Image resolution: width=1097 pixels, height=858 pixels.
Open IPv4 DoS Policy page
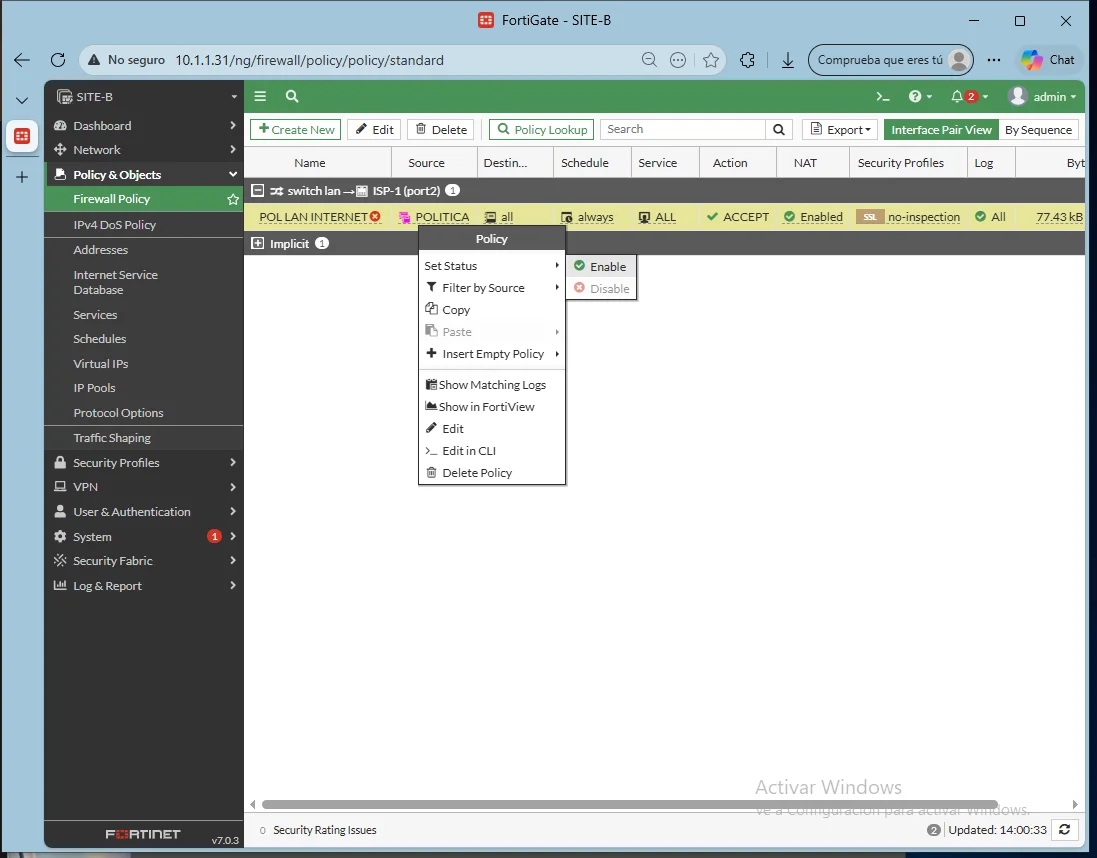[x=144, y=225]
